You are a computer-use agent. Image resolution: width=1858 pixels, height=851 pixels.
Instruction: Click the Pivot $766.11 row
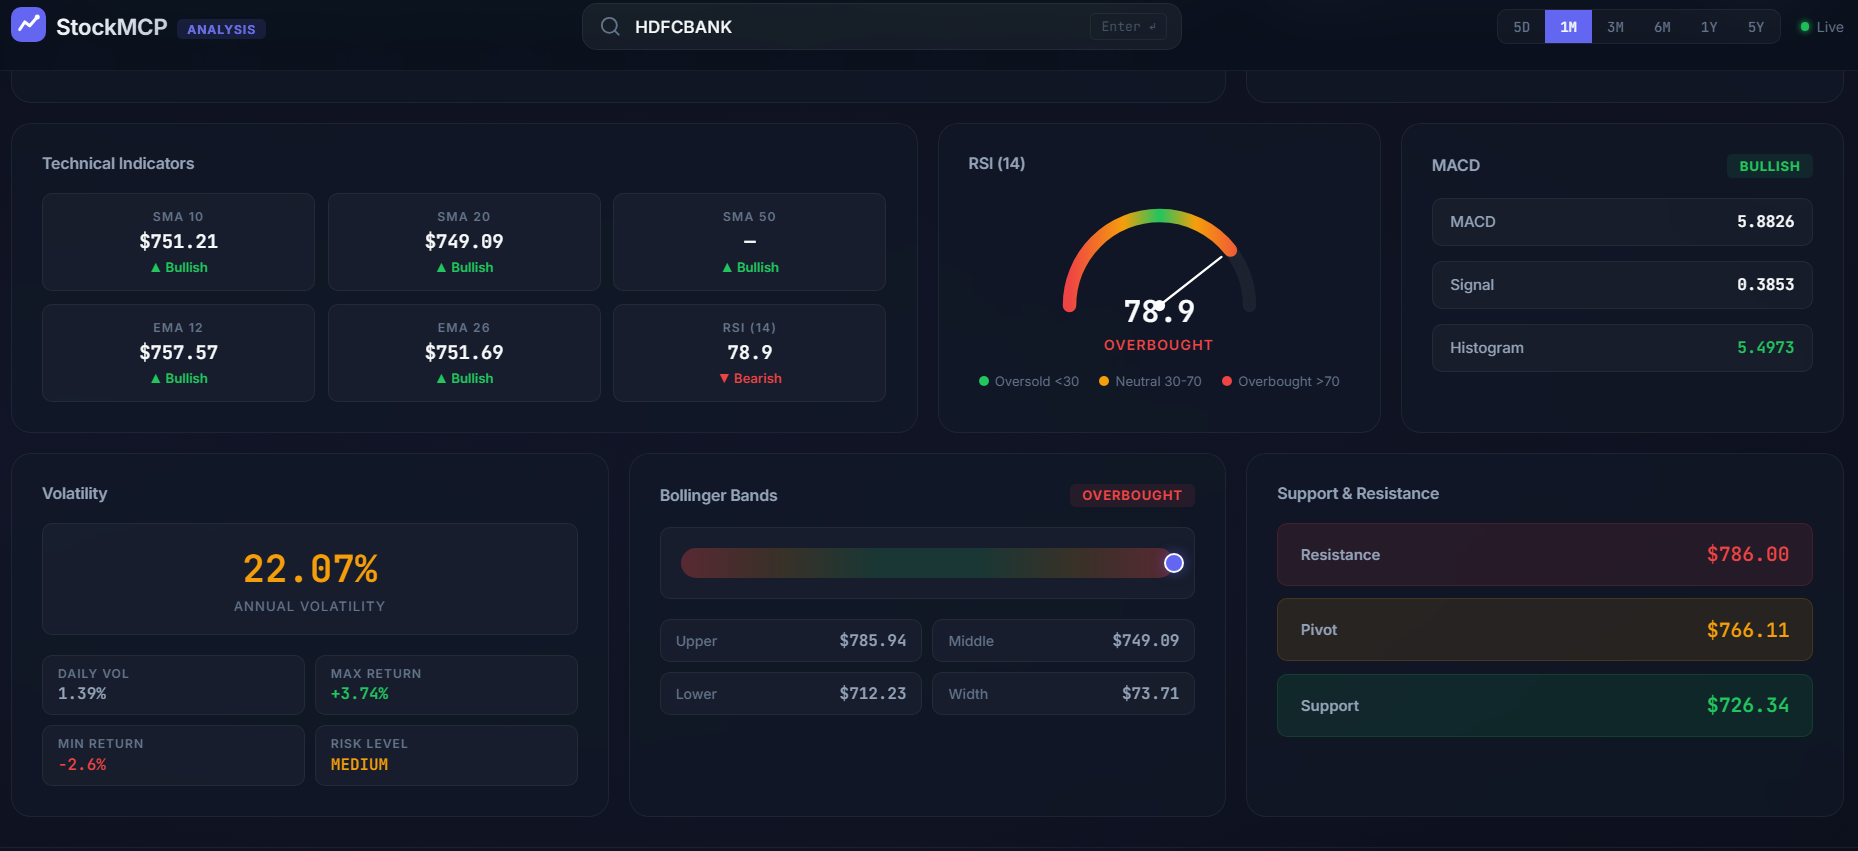(1544, 630)
